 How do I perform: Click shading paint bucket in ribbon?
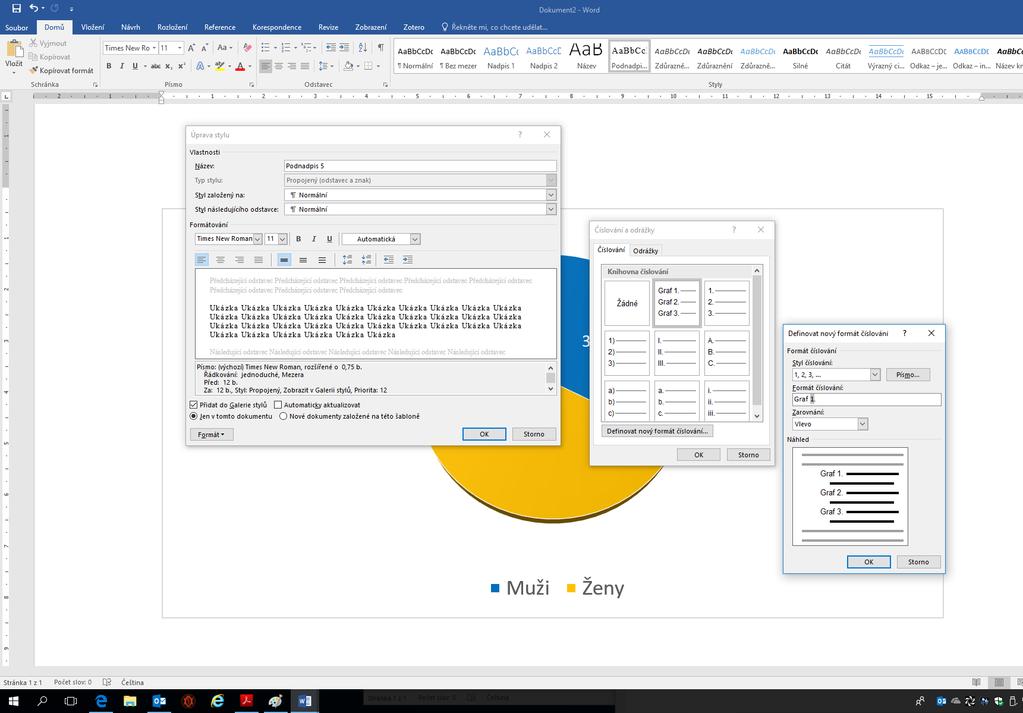click(348, 66)
